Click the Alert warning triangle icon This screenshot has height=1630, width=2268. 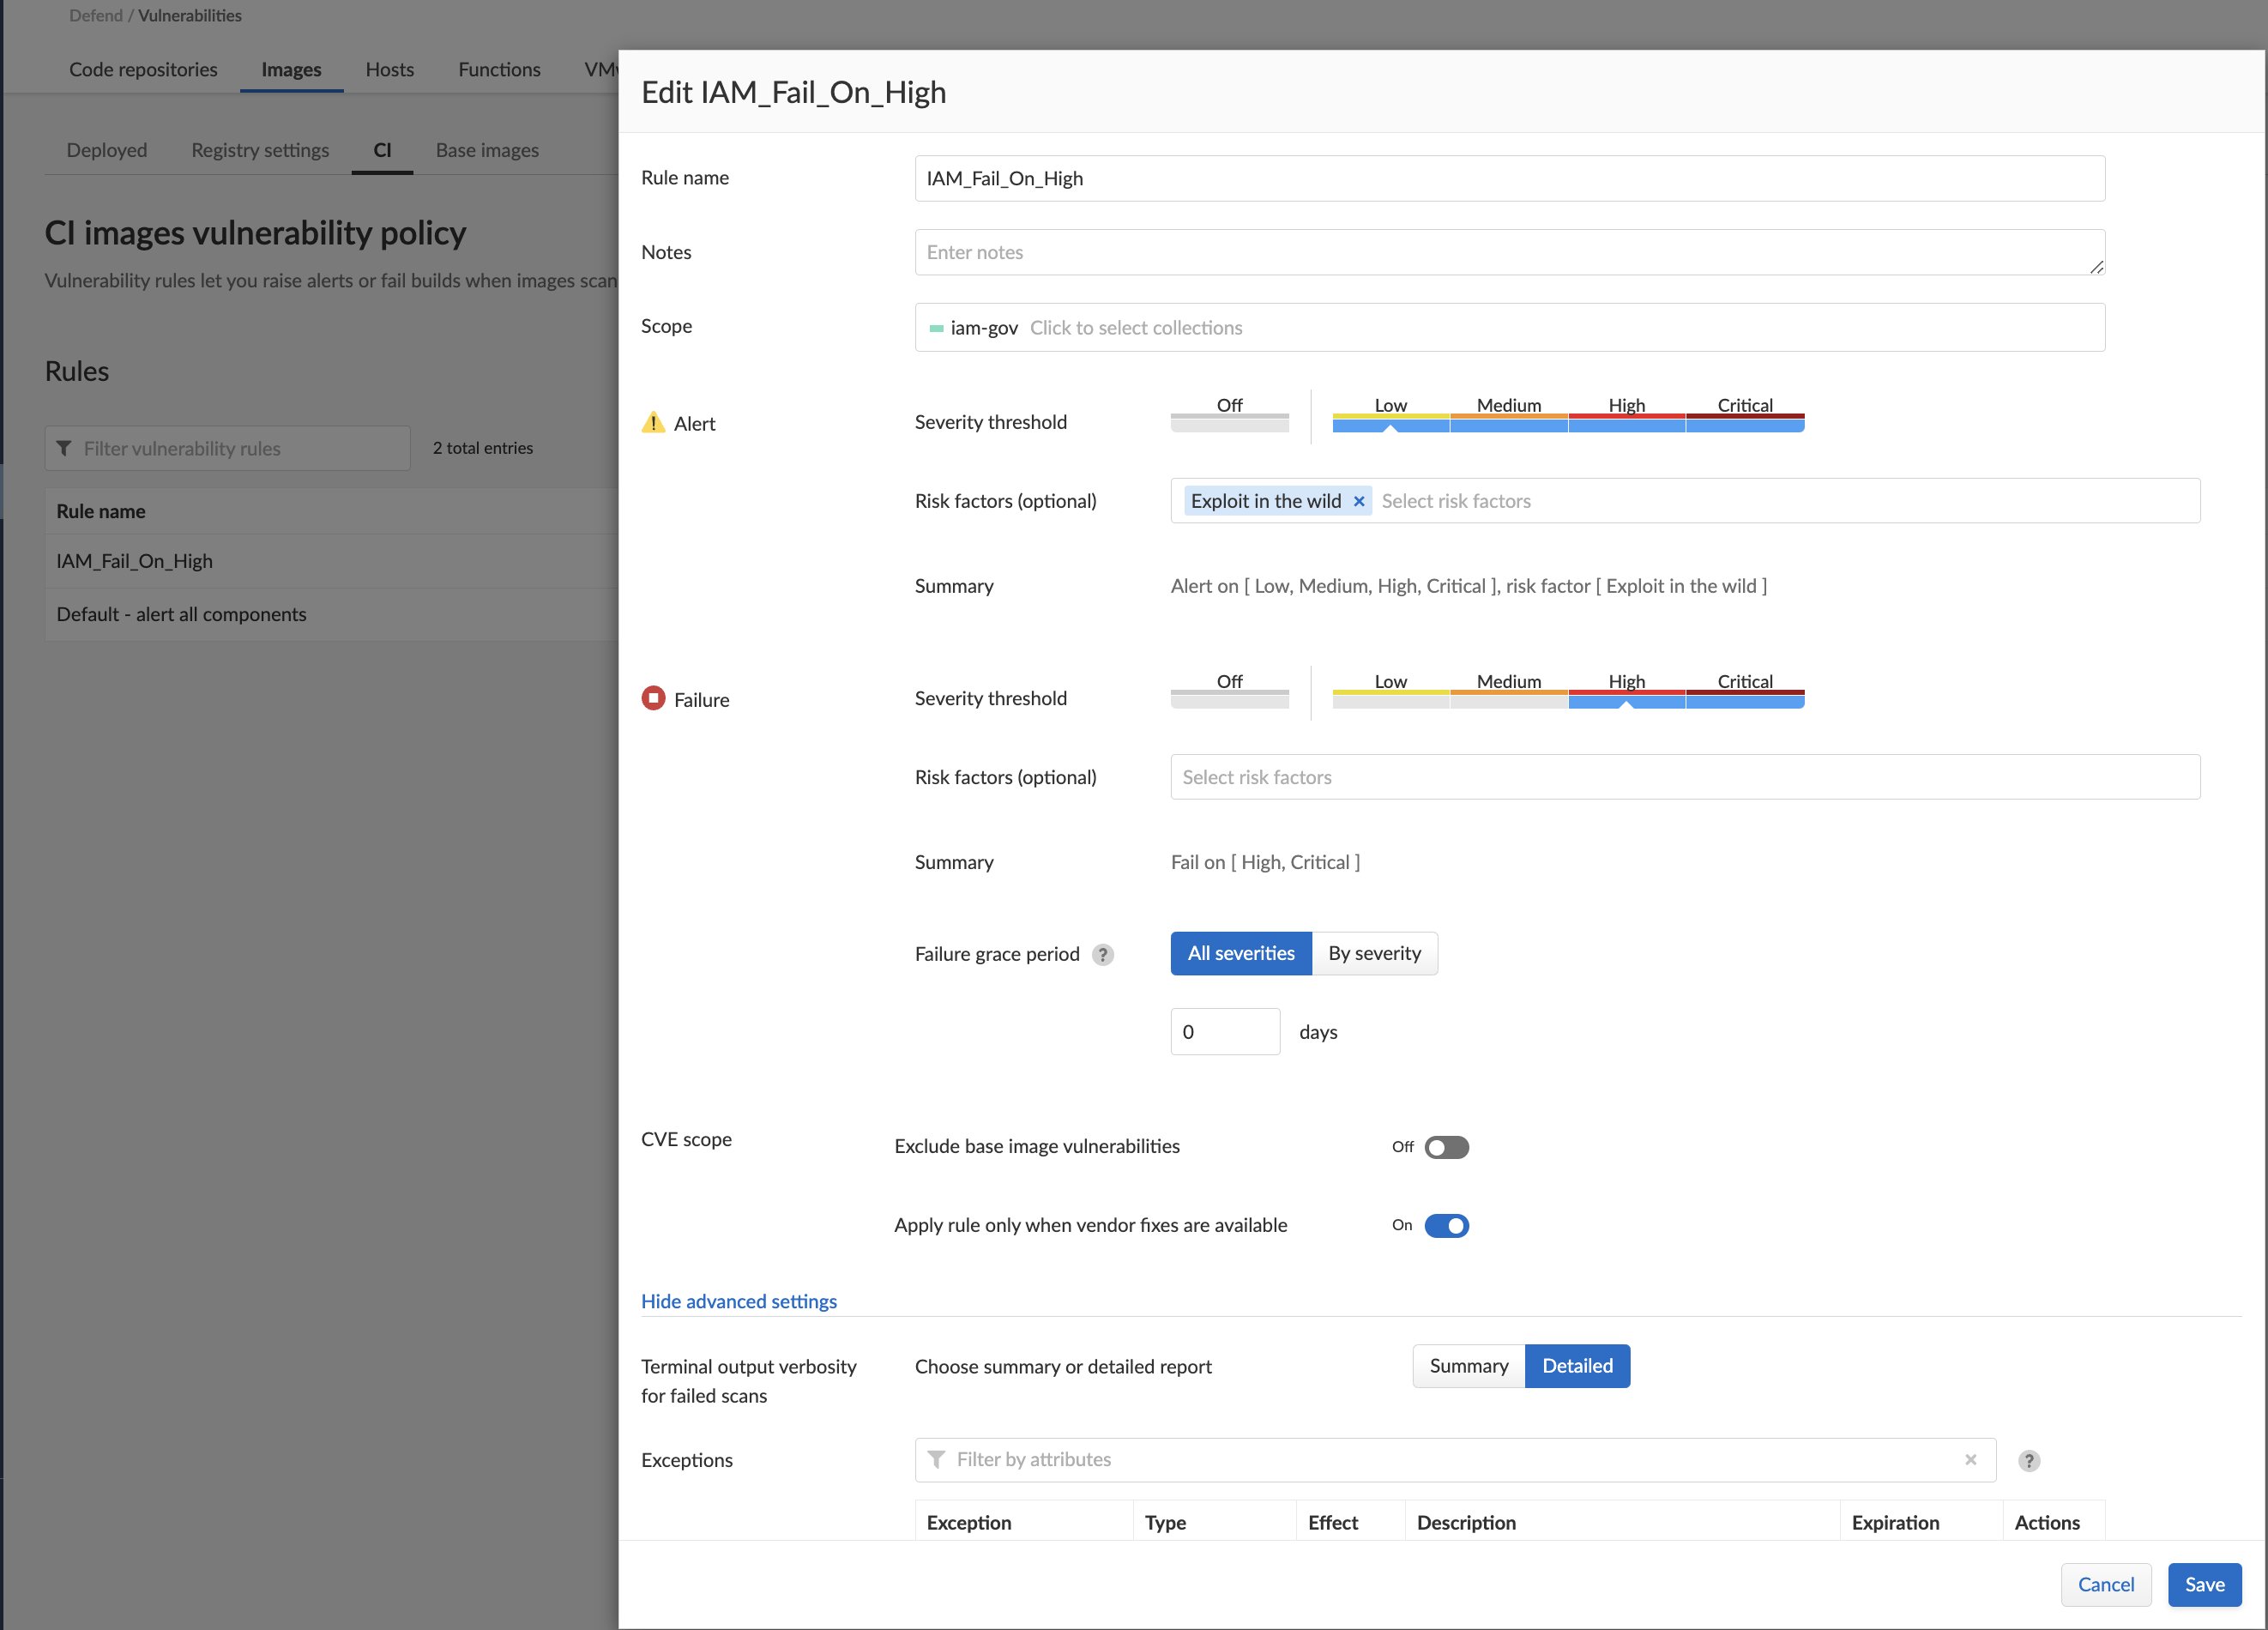click(x=653, y=422)
